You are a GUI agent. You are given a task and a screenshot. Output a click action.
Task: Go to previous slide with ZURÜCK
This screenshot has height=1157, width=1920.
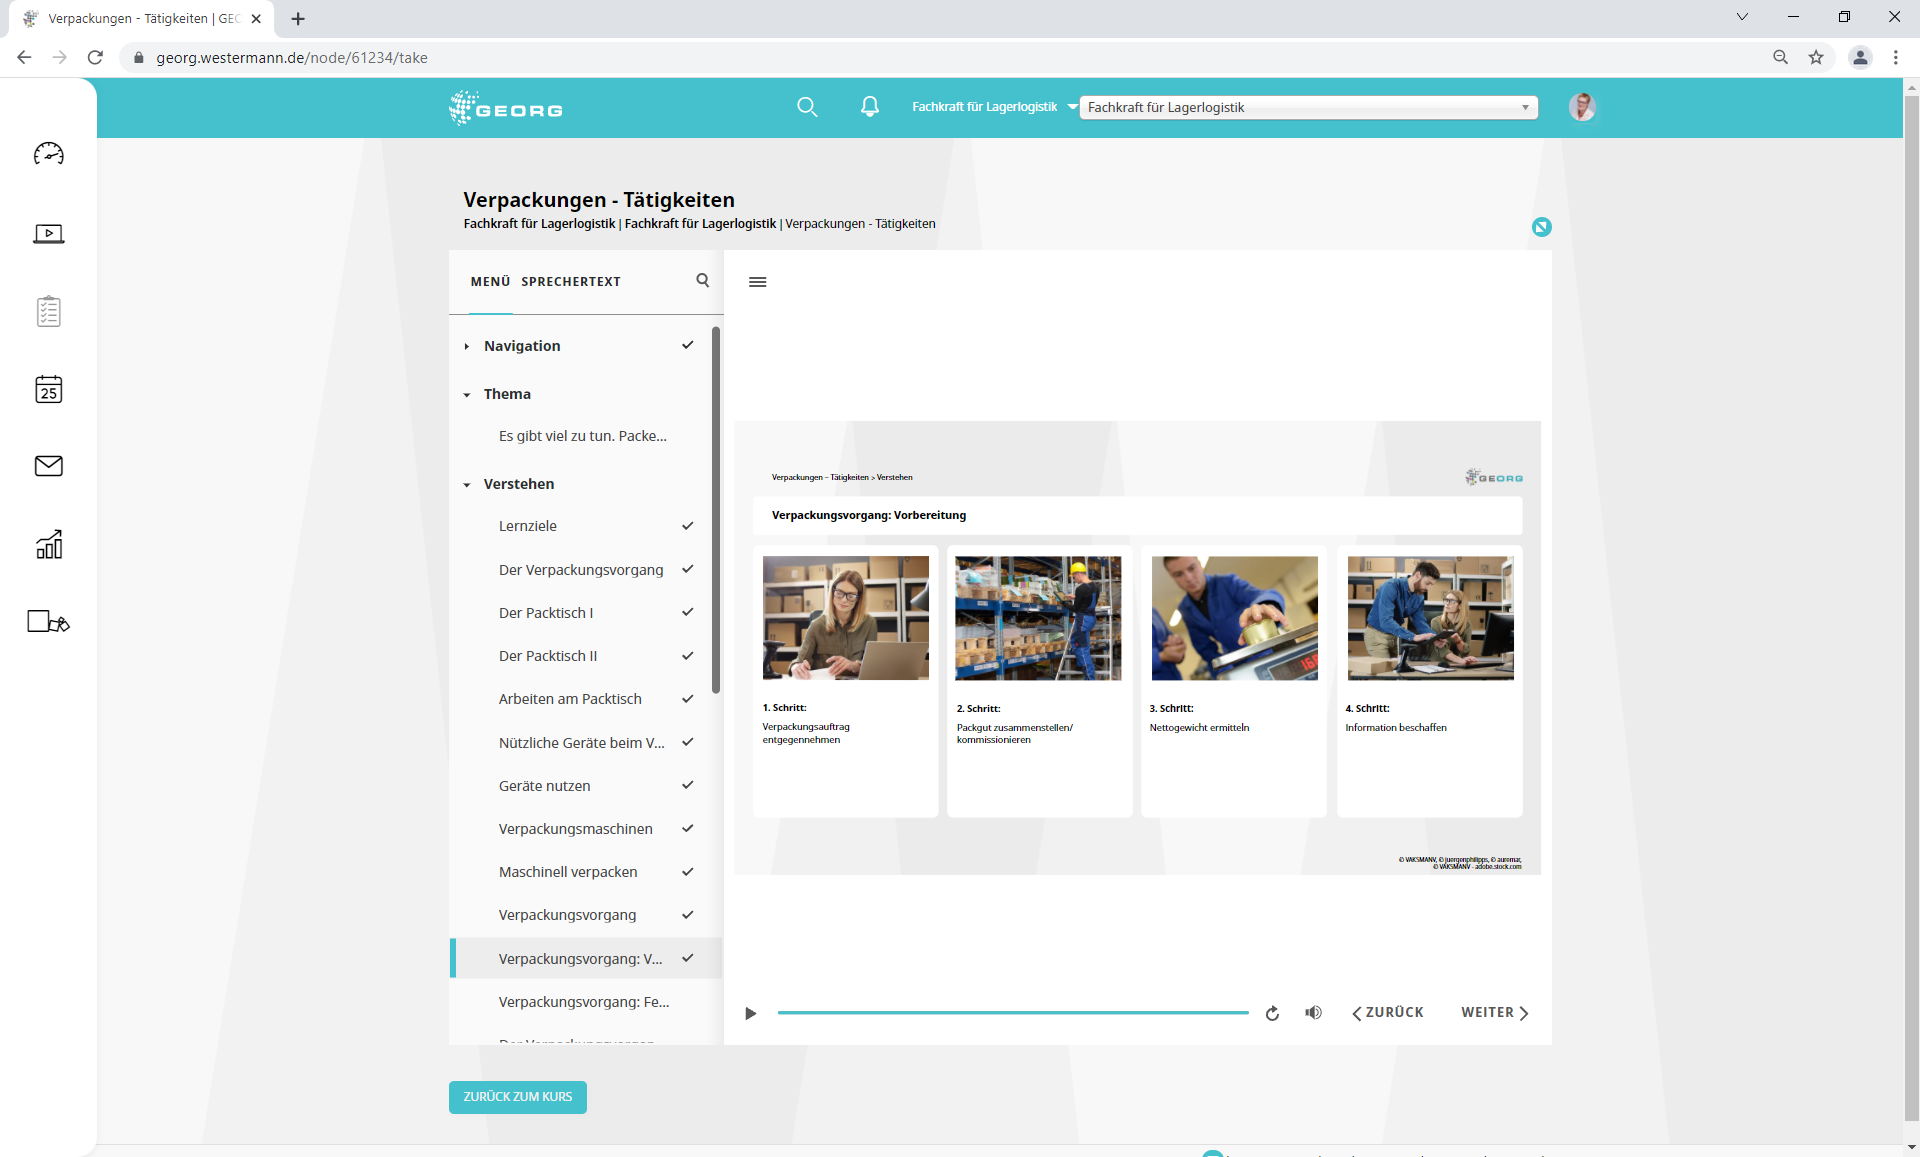[1388, 1013]
